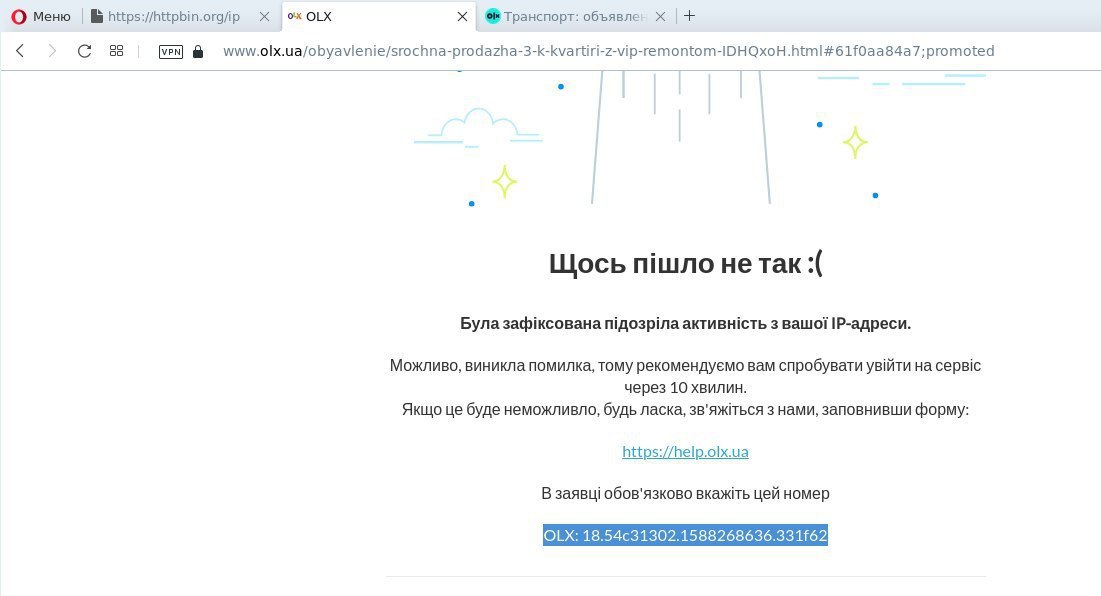Viewport: 1101px width, 596px height.
Task: Click the document icon on httpbin tab
Action: (x=97, y=16)
